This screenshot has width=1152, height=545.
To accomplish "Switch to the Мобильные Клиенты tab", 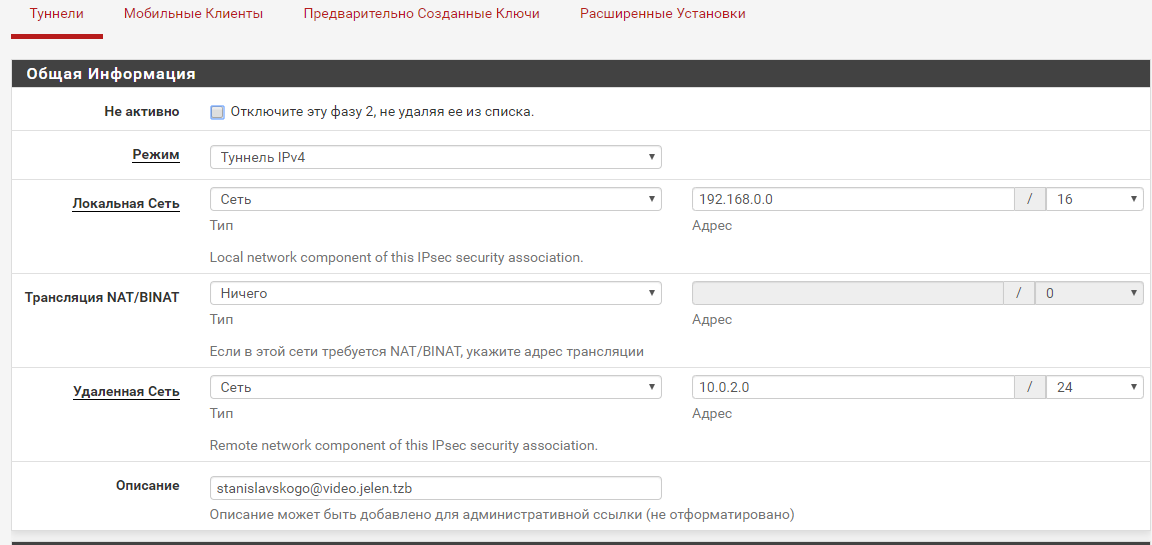I will pyautogui.click(x=193, y=14).
